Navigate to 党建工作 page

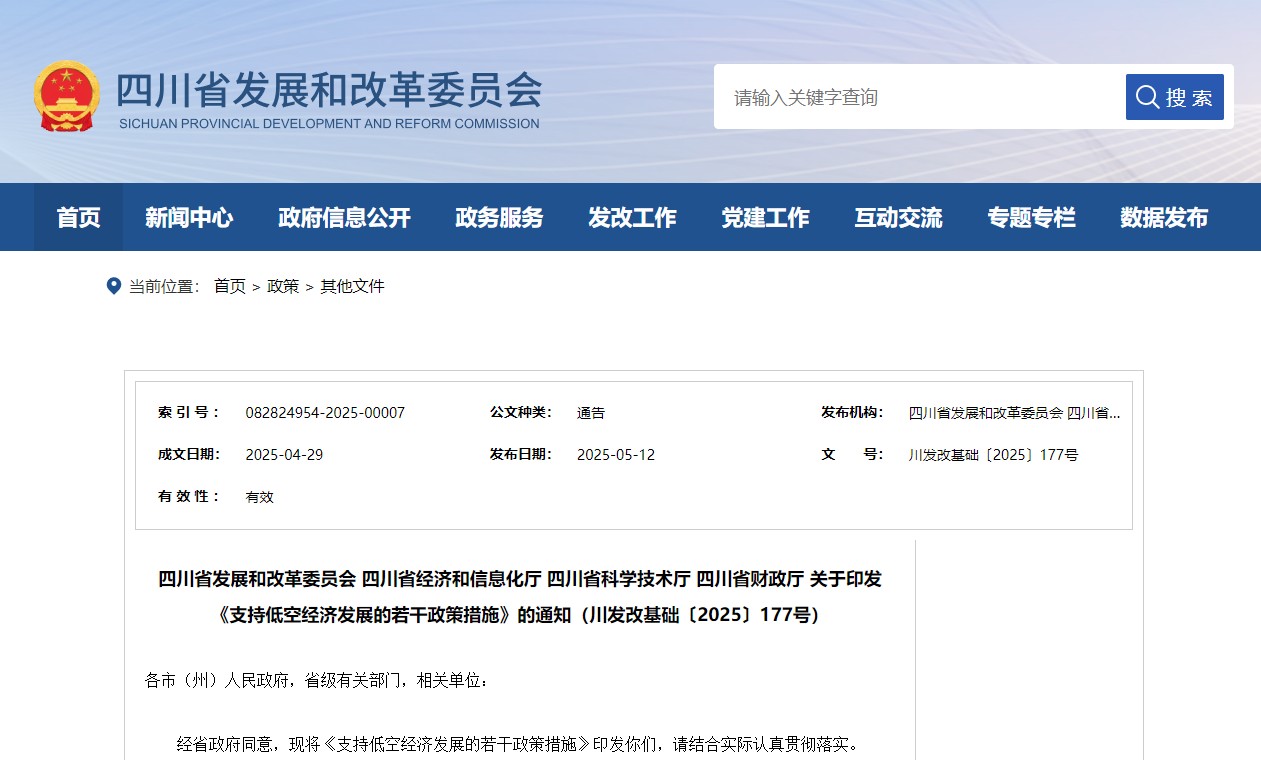(765, 217)
